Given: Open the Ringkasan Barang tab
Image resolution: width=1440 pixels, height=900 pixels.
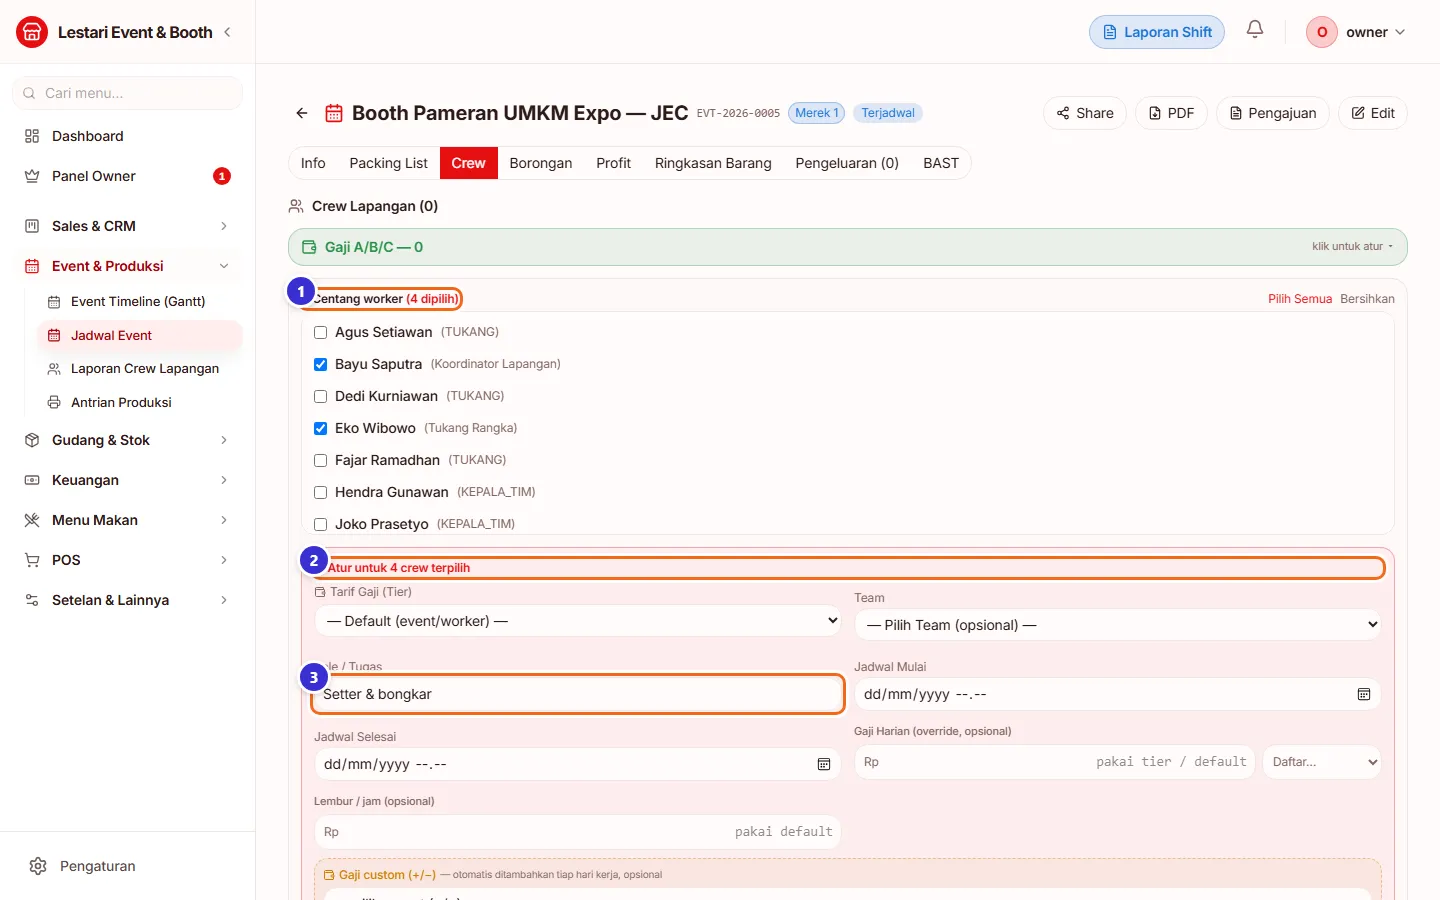Looking at the screenshot, I should [x=713, y=163].
